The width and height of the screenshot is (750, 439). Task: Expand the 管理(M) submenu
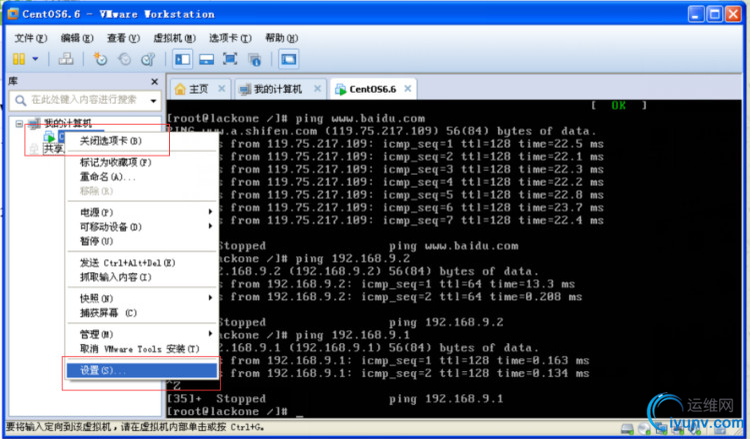click(x=142, y=334)
